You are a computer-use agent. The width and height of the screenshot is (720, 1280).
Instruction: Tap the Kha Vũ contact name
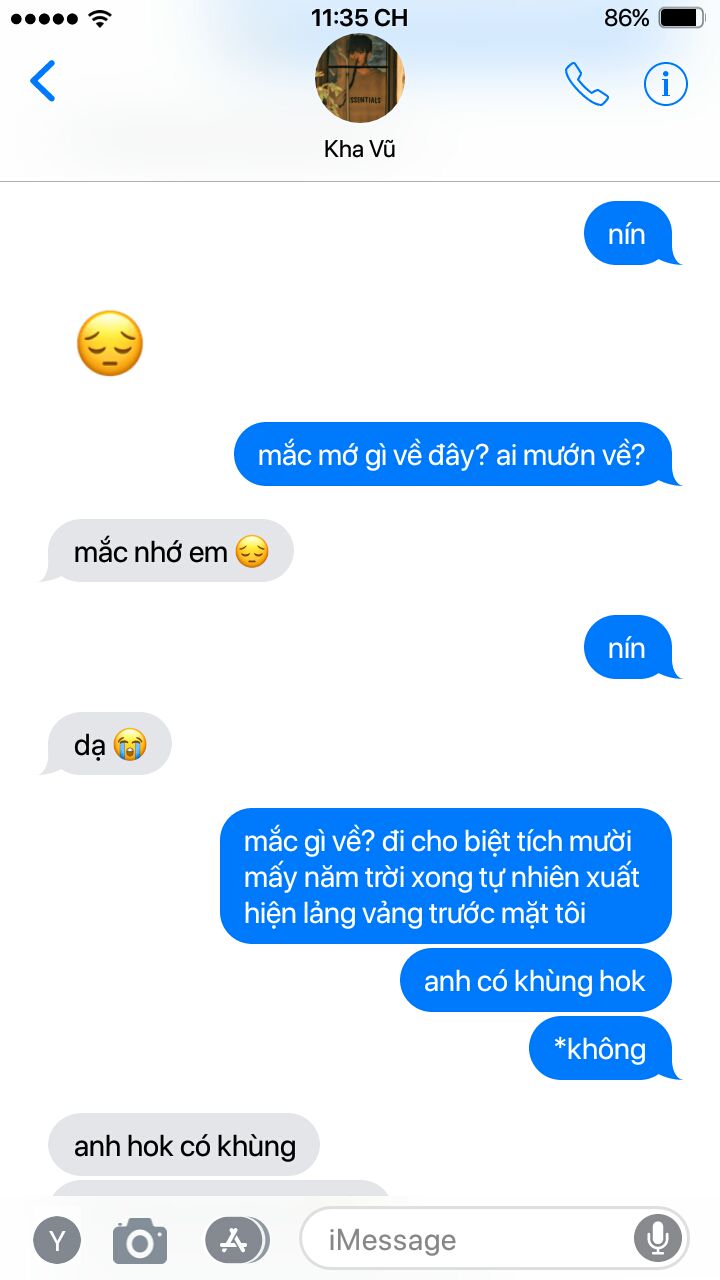[360, 149]
